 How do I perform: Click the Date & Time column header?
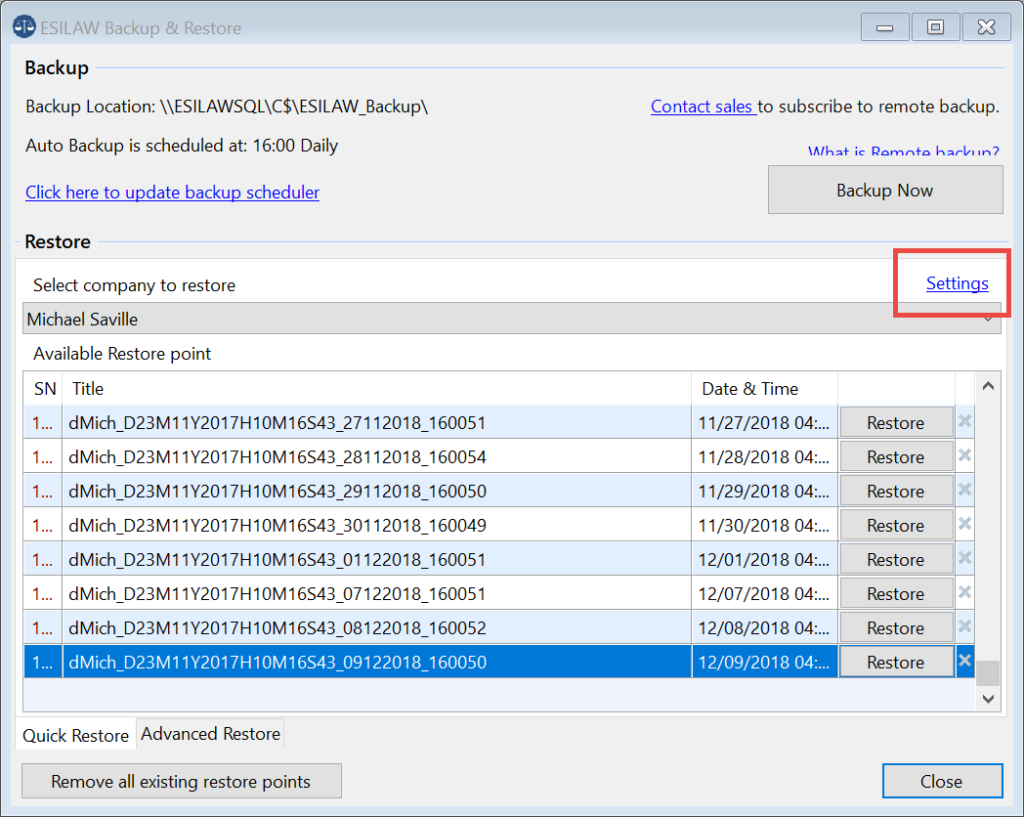coord(764,389)
